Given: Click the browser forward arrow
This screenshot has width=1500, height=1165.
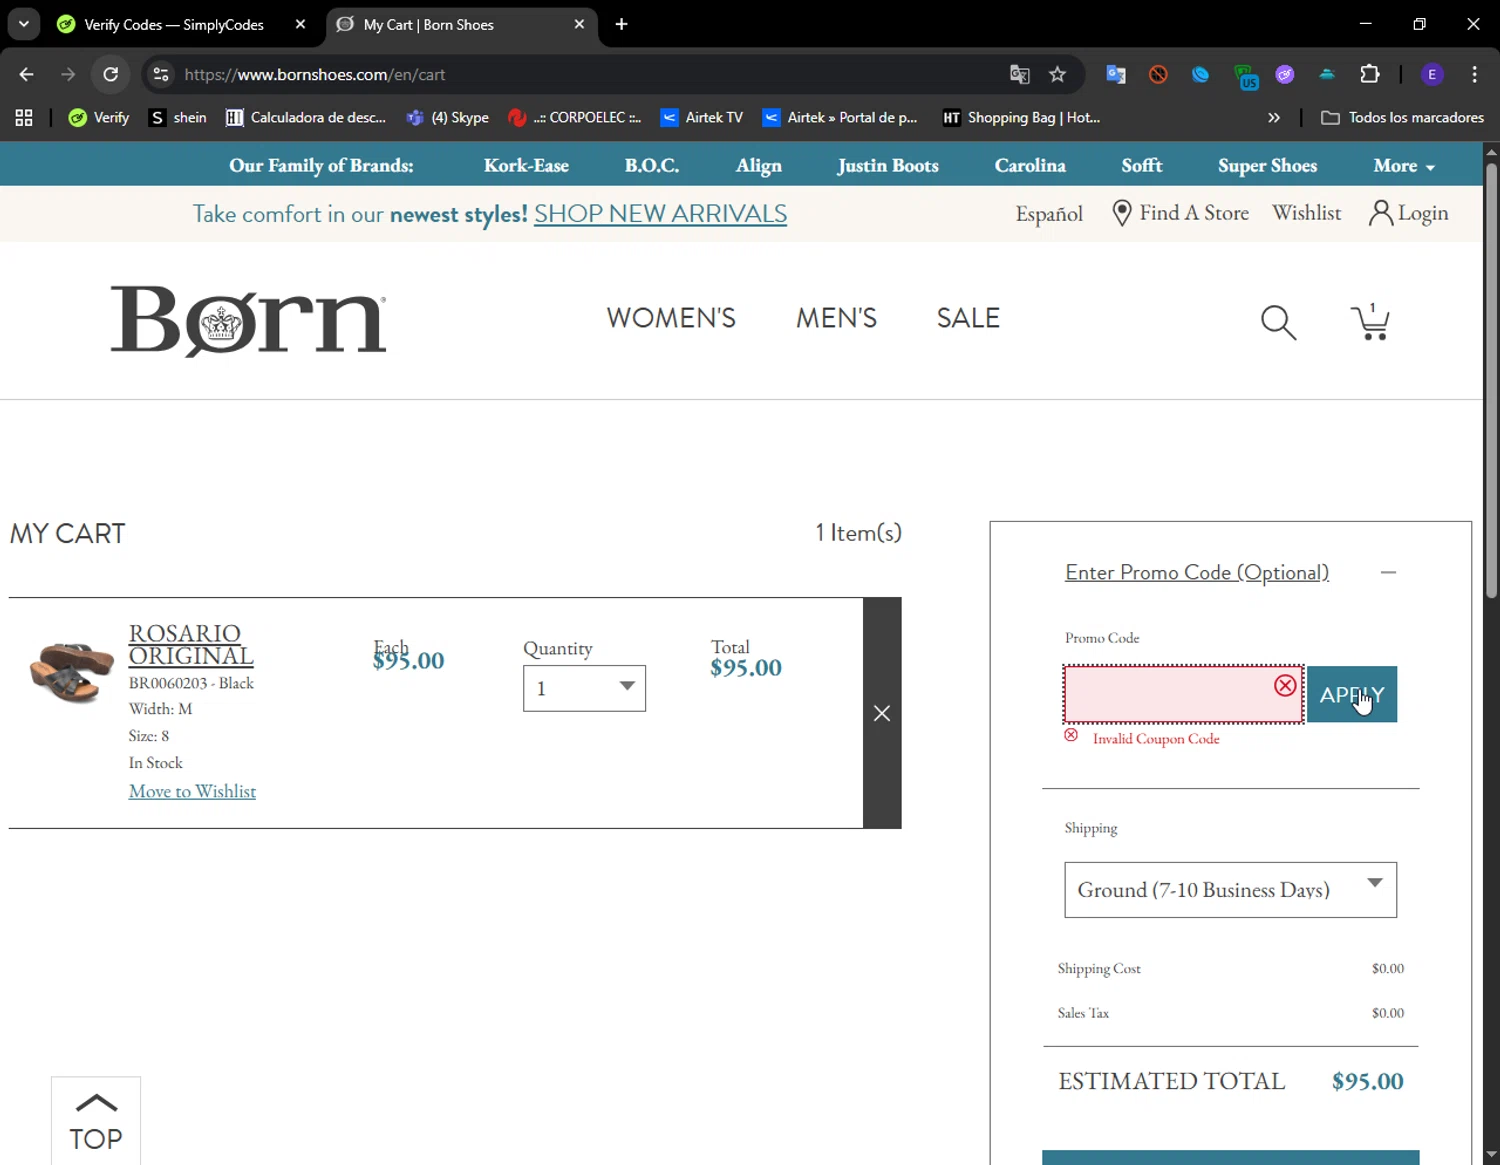Looking at the screenshot, I should tap(68, 74).
